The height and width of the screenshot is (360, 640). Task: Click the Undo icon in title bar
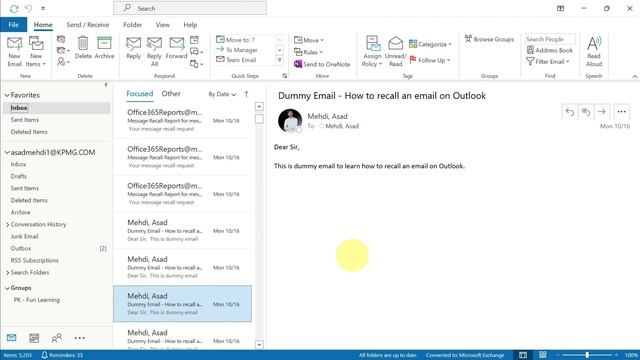pos(28,8)
